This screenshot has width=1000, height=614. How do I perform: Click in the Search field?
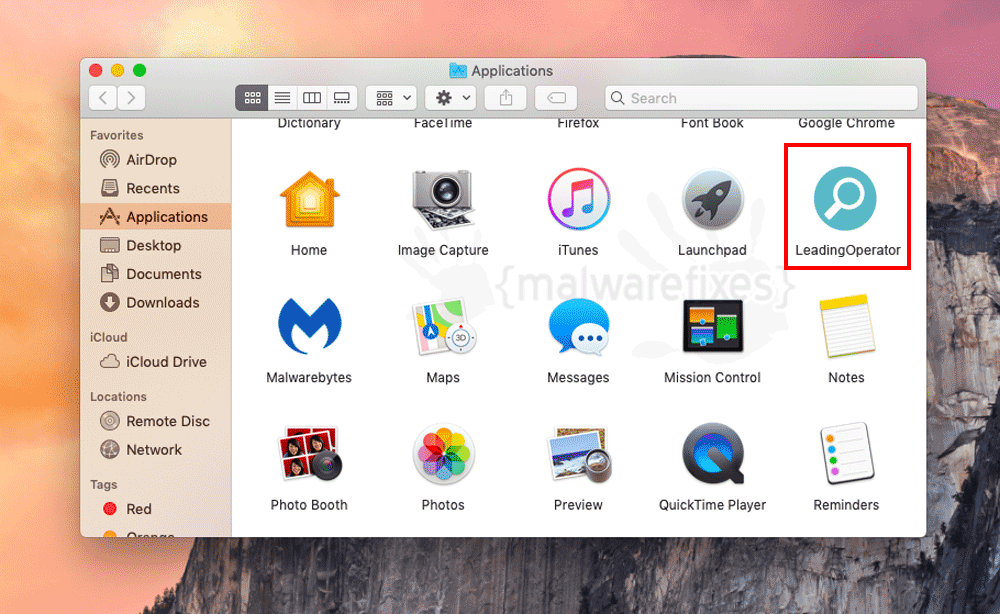761,98
